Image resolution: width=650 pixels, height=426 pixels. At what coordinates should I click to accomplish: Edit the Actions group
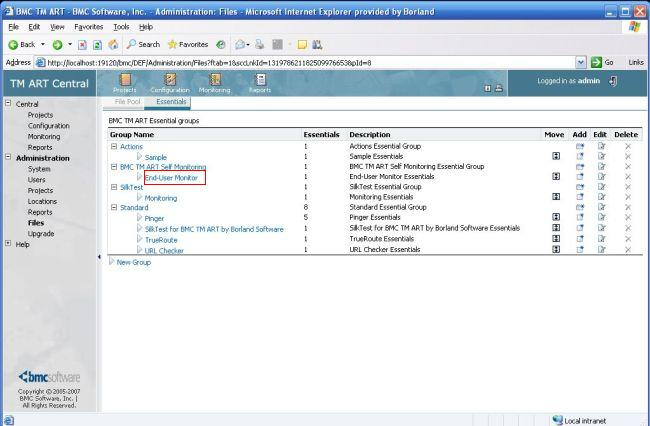point(601,146)
